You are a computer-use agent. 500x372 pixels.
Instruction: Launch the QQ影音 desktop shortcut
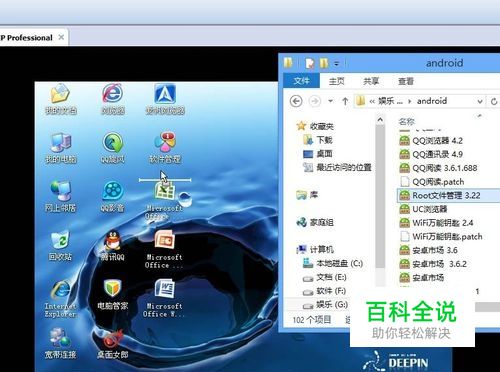[x=113, y=196]
